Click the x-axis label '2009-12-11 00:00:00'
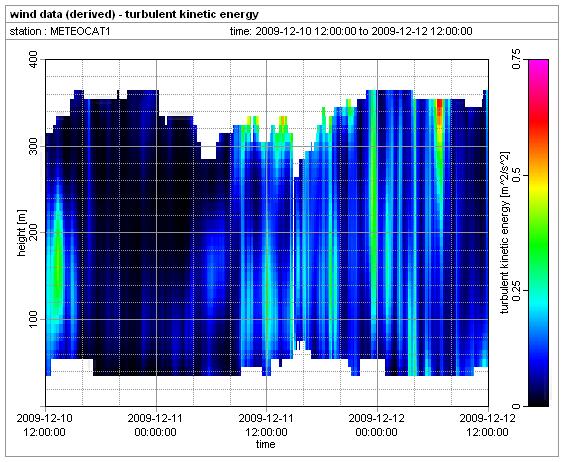The image size is (564, 462). tap(156, 425)
